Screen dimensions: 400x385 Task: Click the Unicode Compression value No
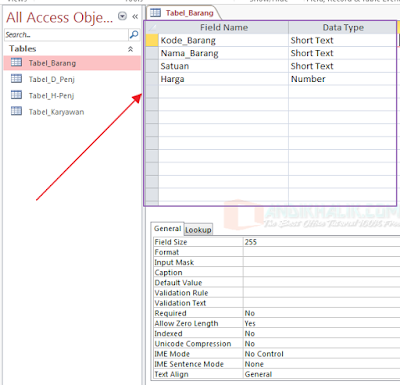321,344
